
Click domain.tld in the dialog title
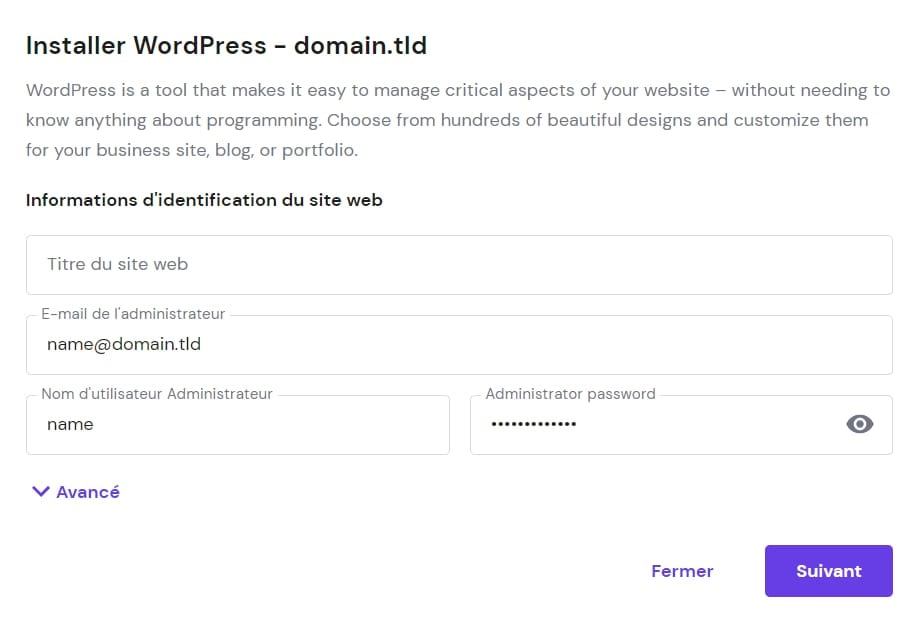coord(360,46)
